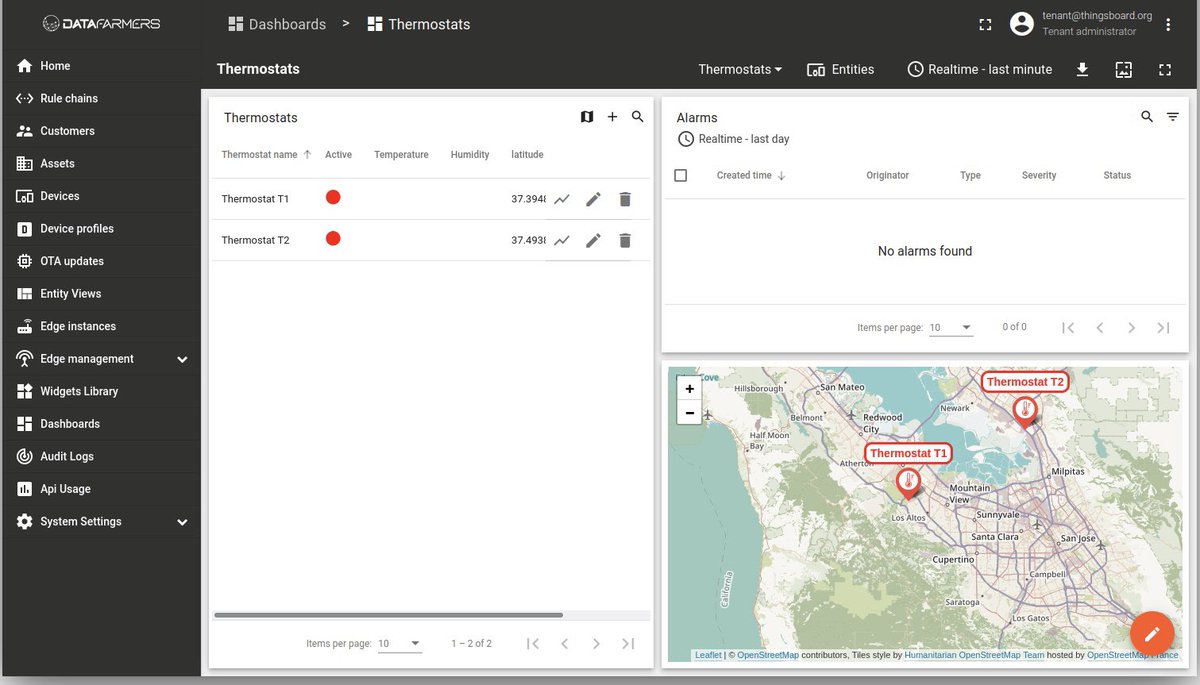Delete Thermostat T2
Image resolution: width=1200 pixels, height=685 pixels.
click(625, 240)
